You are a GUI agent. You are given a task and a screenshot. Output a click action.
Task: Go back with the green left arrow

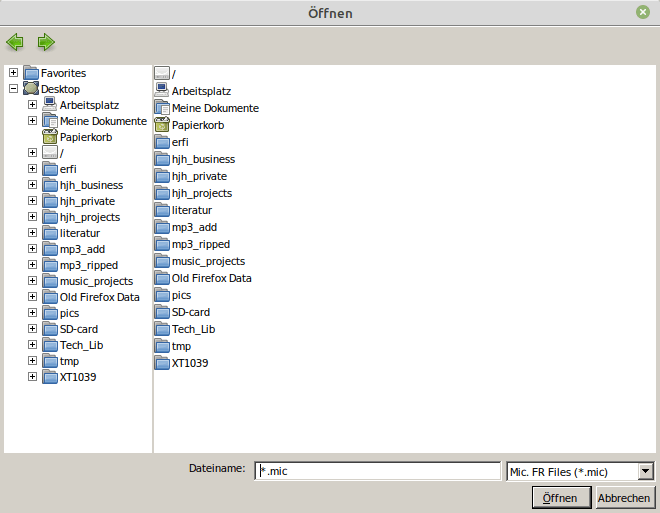point(15,42)
